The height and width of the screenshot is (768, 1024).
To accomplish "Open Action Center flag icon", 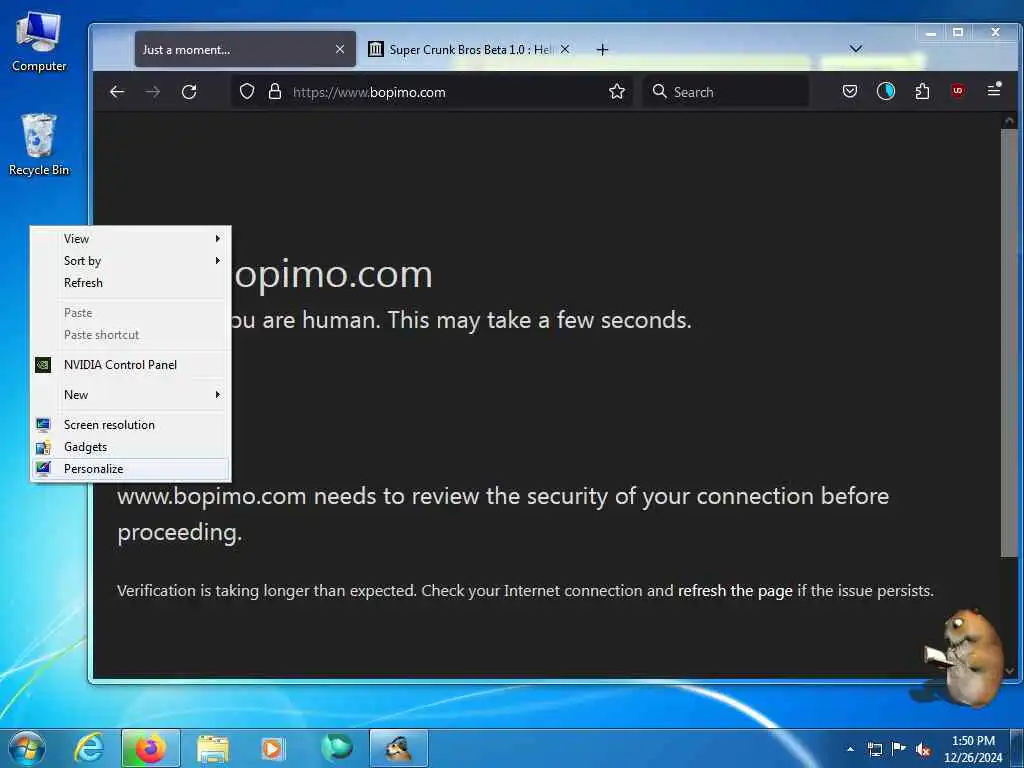I will click(899, 749).
